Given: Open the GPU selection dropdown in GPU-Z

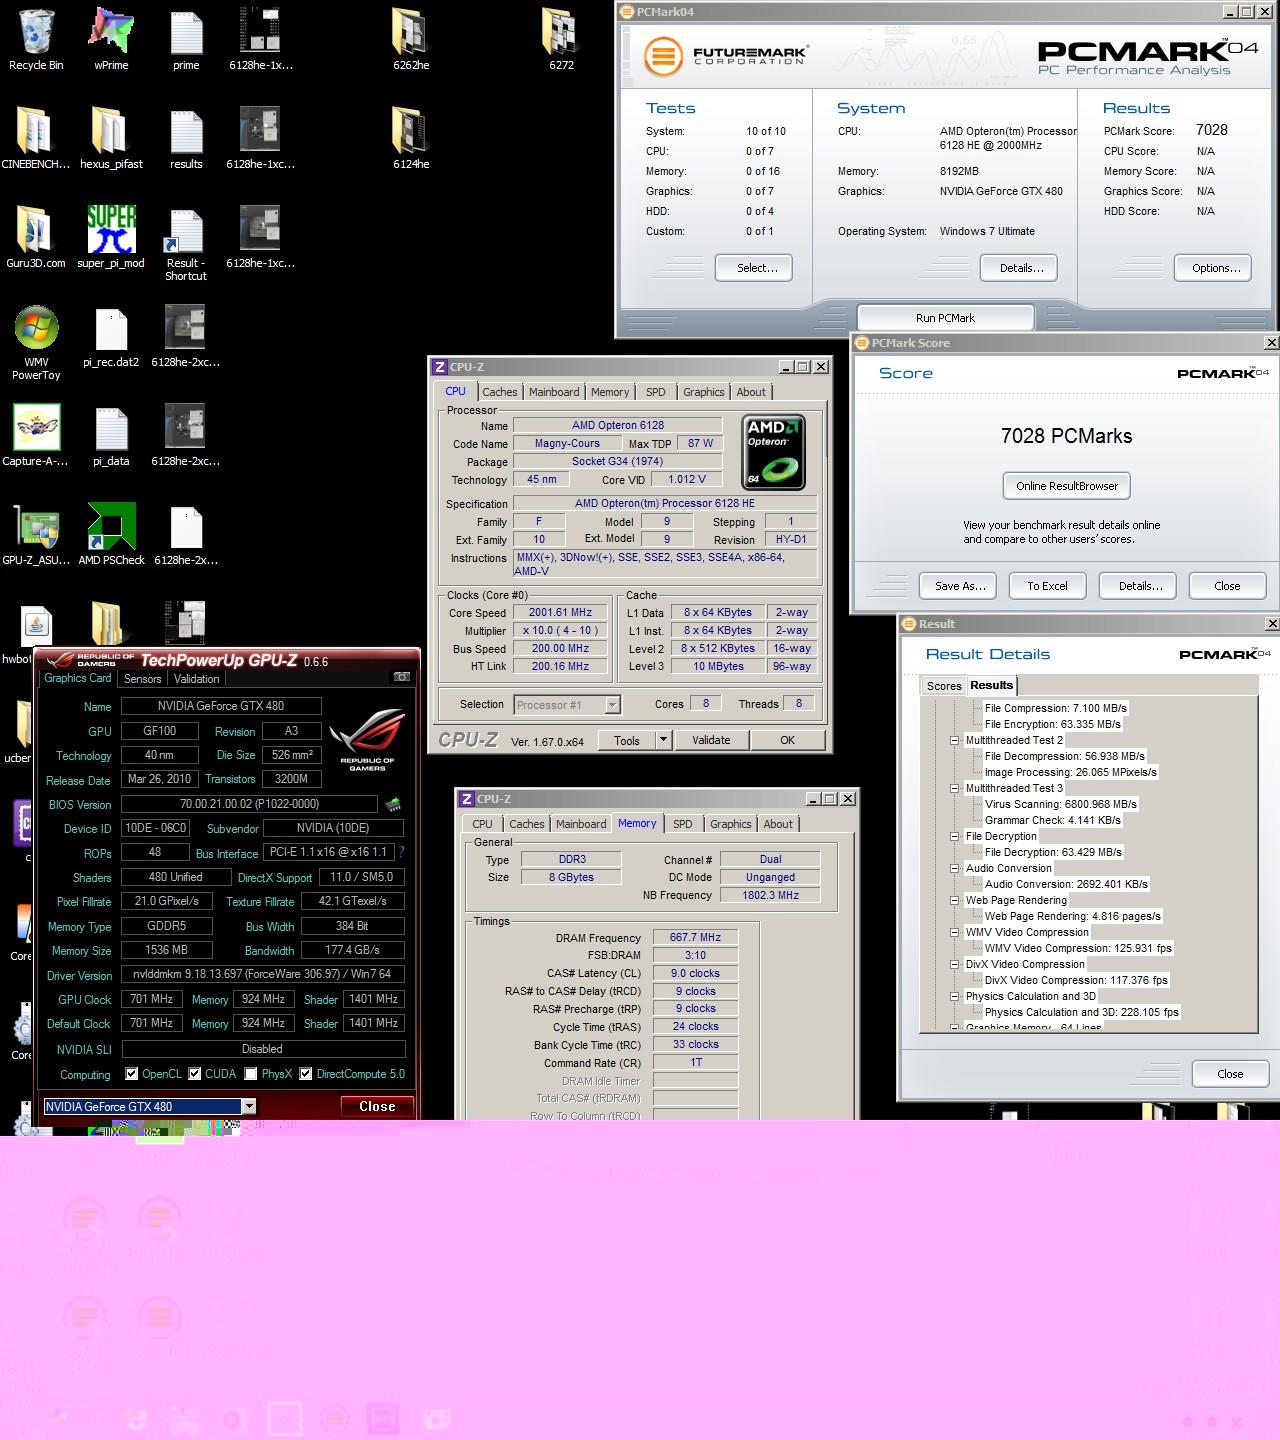Looking at the screenshot, I should 249,1106.
